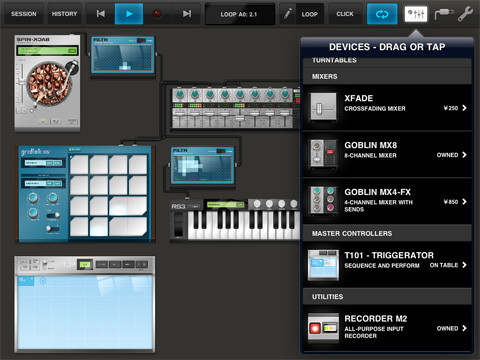Tap the ¥850 price for GOBLIN MX4-FX

pyautogui.click(x=451, y=202)
